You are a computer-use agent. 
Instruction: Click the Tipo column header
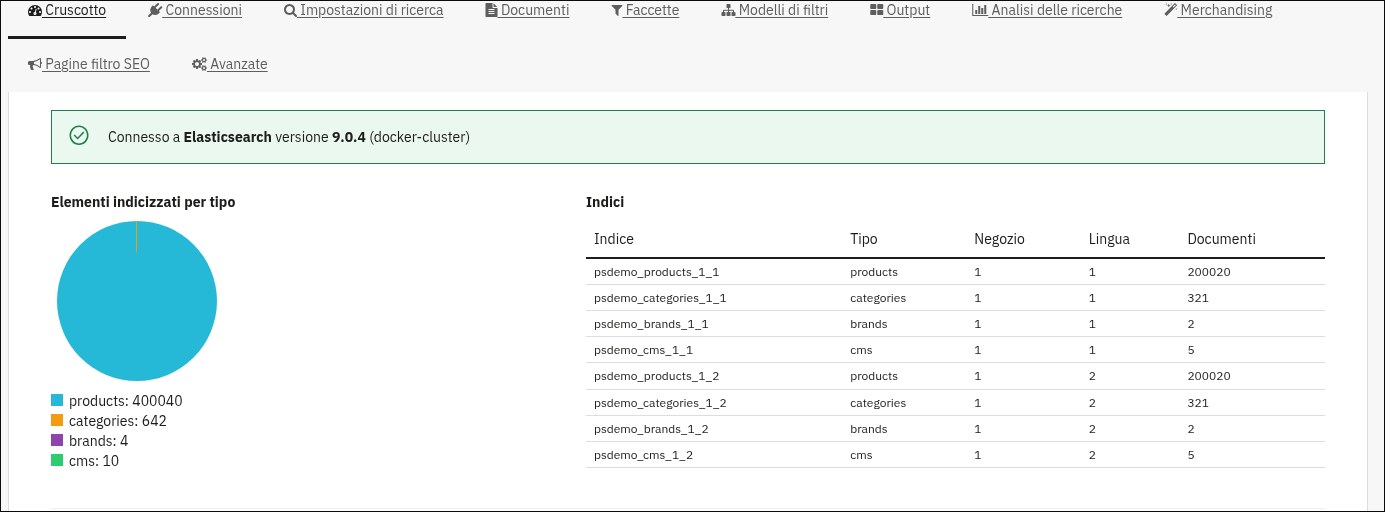point(864,239)
